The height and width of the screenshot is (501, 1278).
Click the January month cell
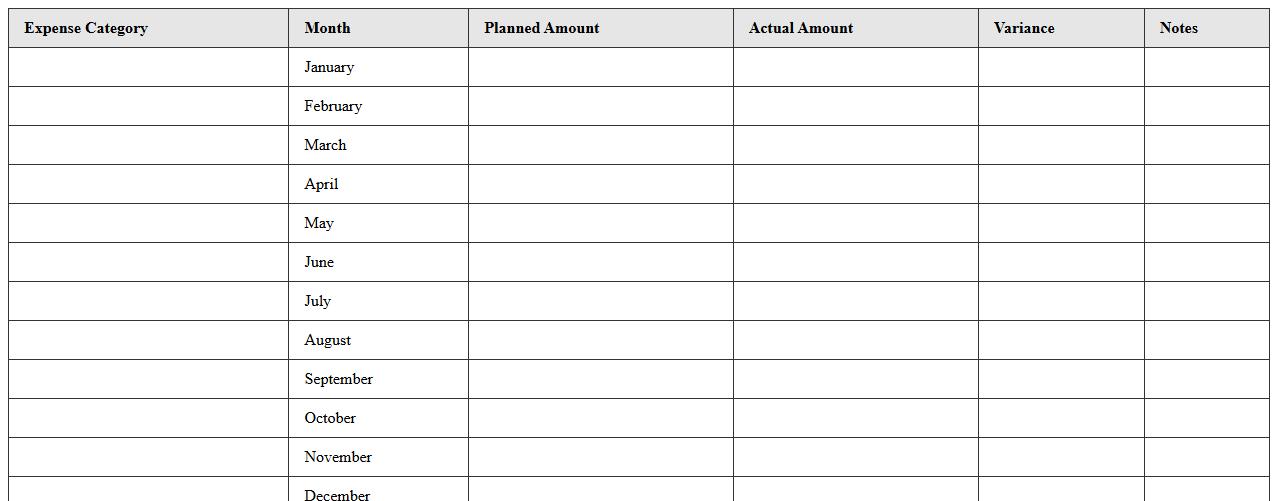pyautogui.click(x=378, y=67)
